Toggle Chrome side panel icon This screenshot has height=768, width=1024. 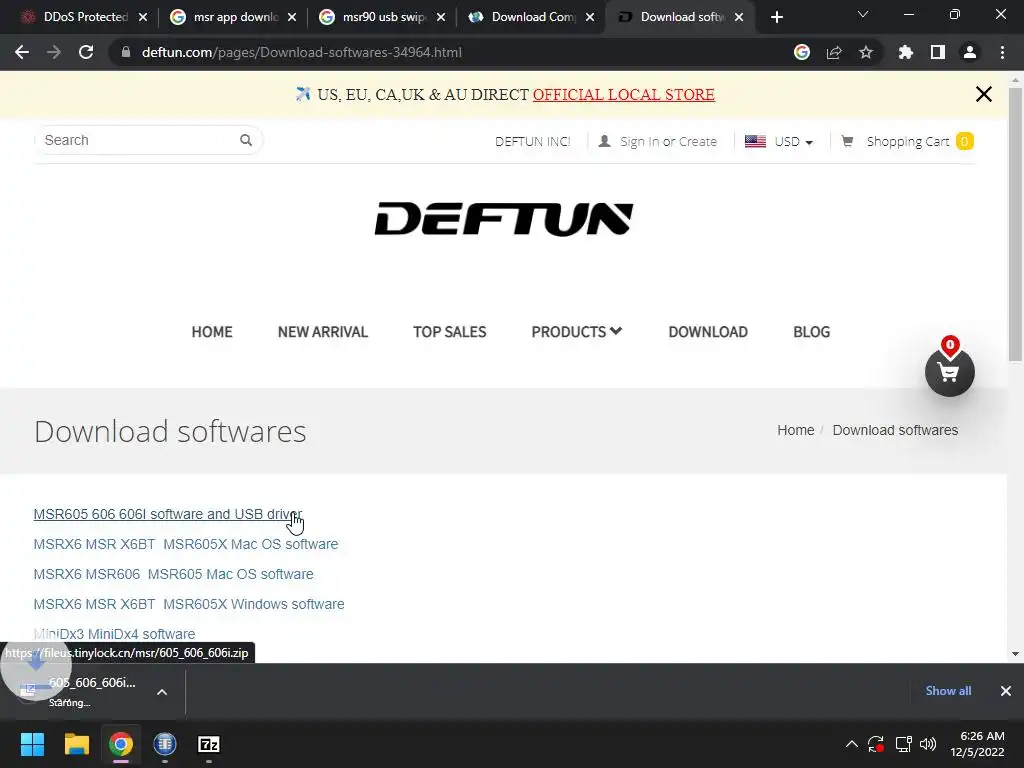click(938, 52)
